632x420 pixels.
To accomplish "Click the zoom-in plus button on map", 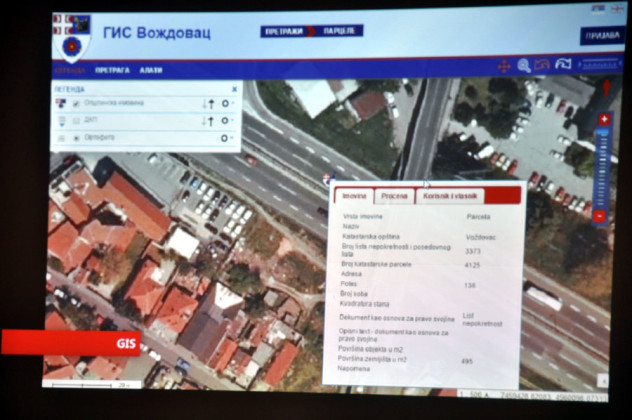I will tap(603, 120).
